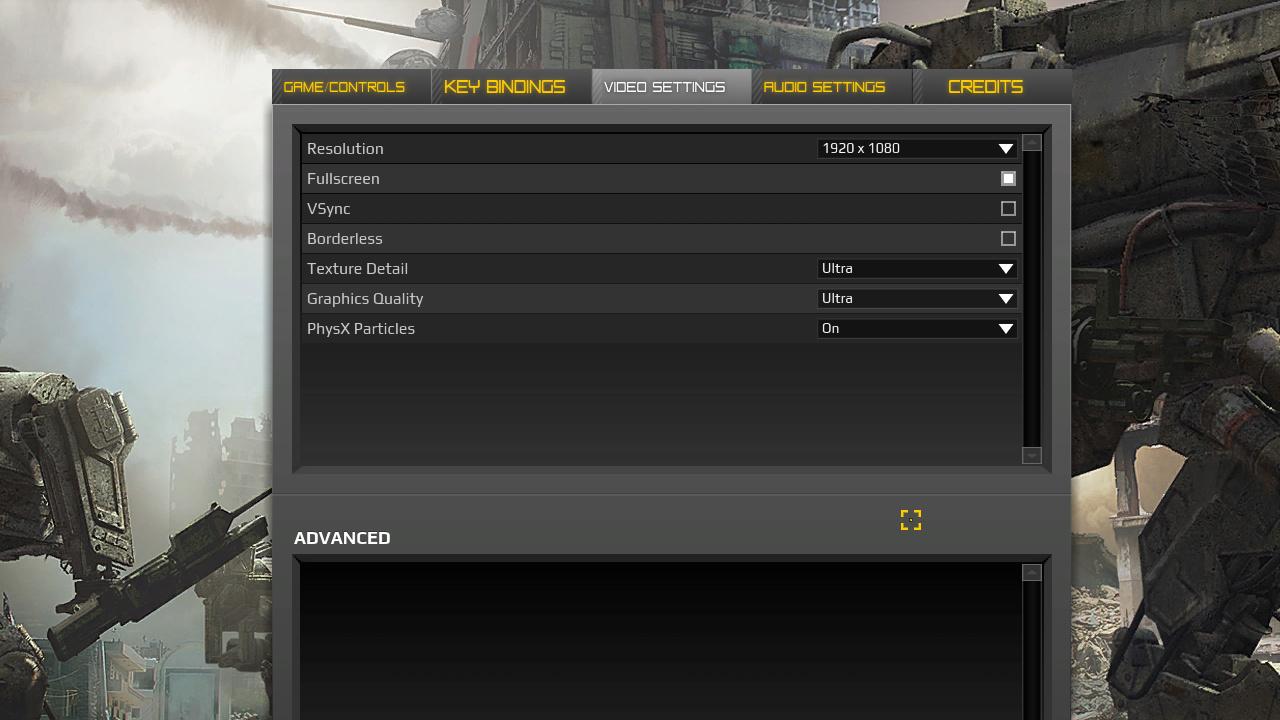Enable the Borderless checkbox

tap(1008, 239)
